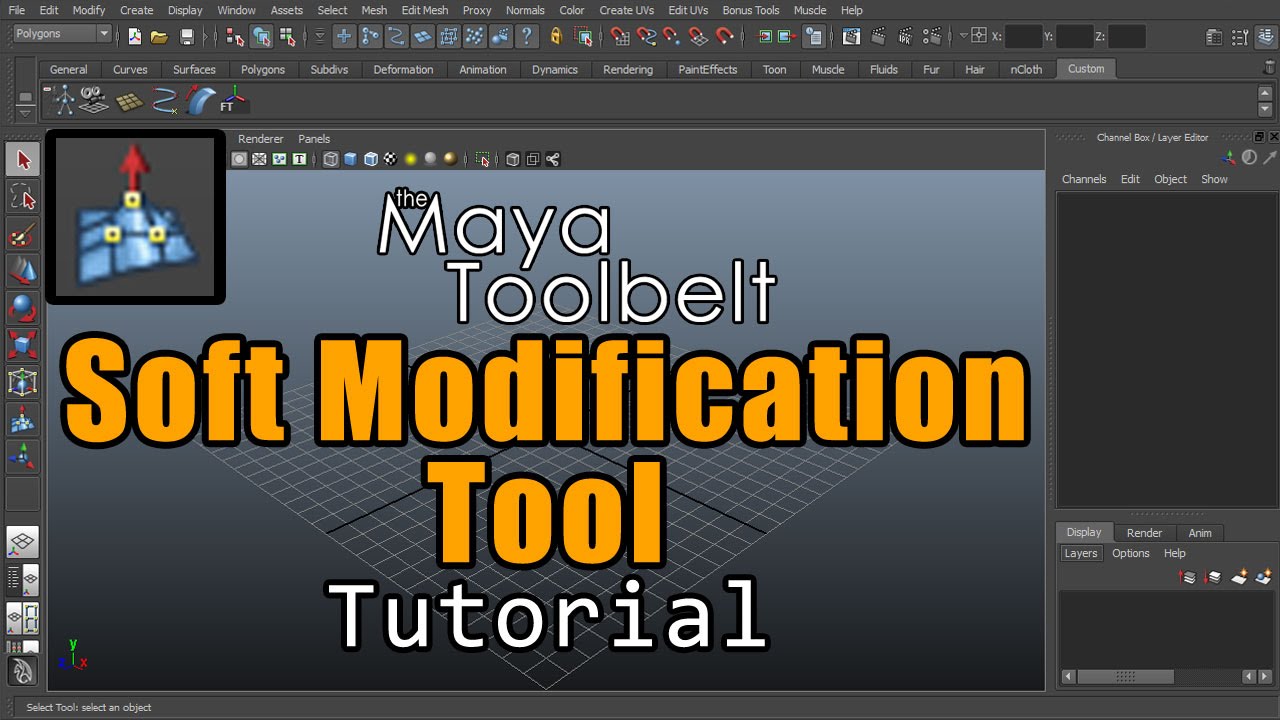
Task: Click the polygon plane shelf icon
Action: 129,100
